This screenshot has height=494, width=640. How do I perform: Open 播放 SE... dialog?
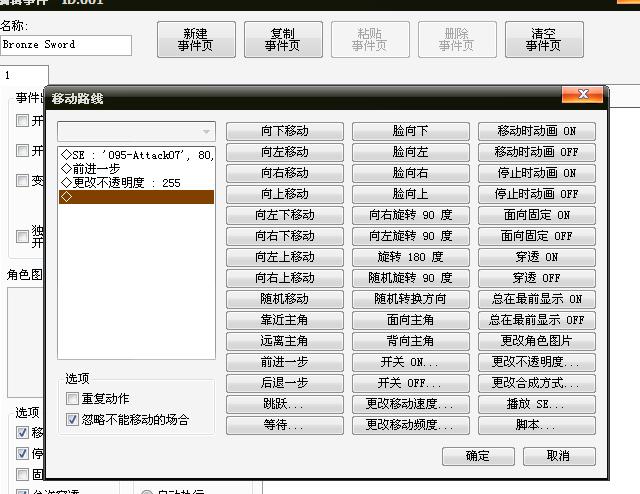click(x=537, y=404)
